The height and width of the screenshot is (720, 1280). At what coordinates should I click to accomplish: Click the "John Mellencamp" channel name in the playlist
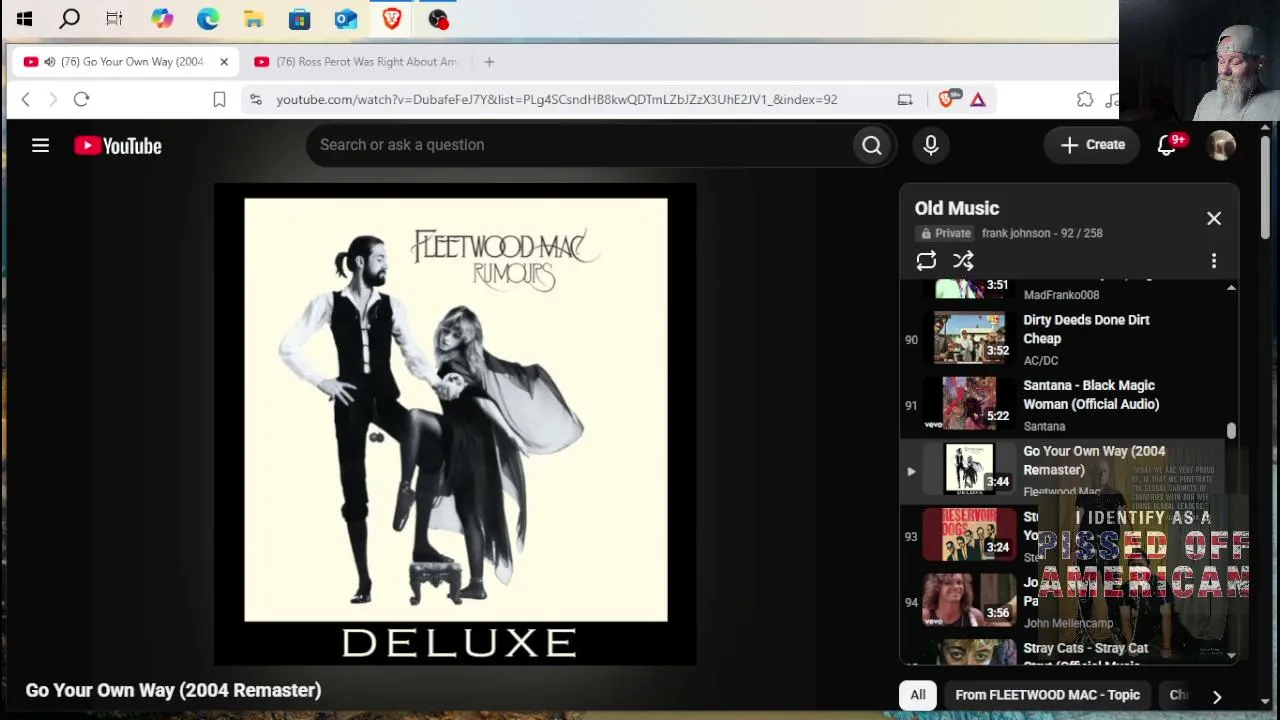[1068, 623]
